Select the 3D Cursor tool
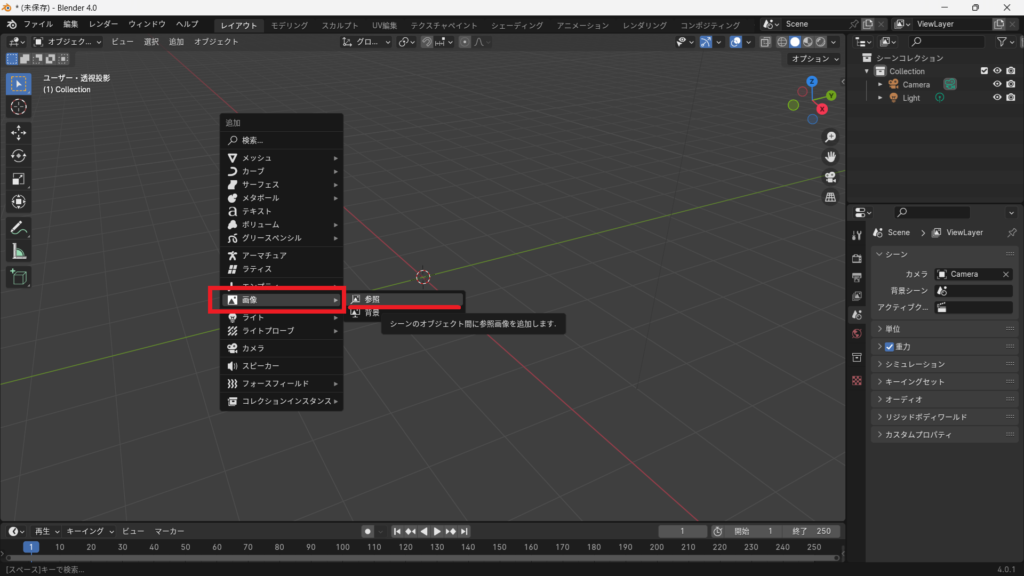1024x576 pixels. point(19,107)
